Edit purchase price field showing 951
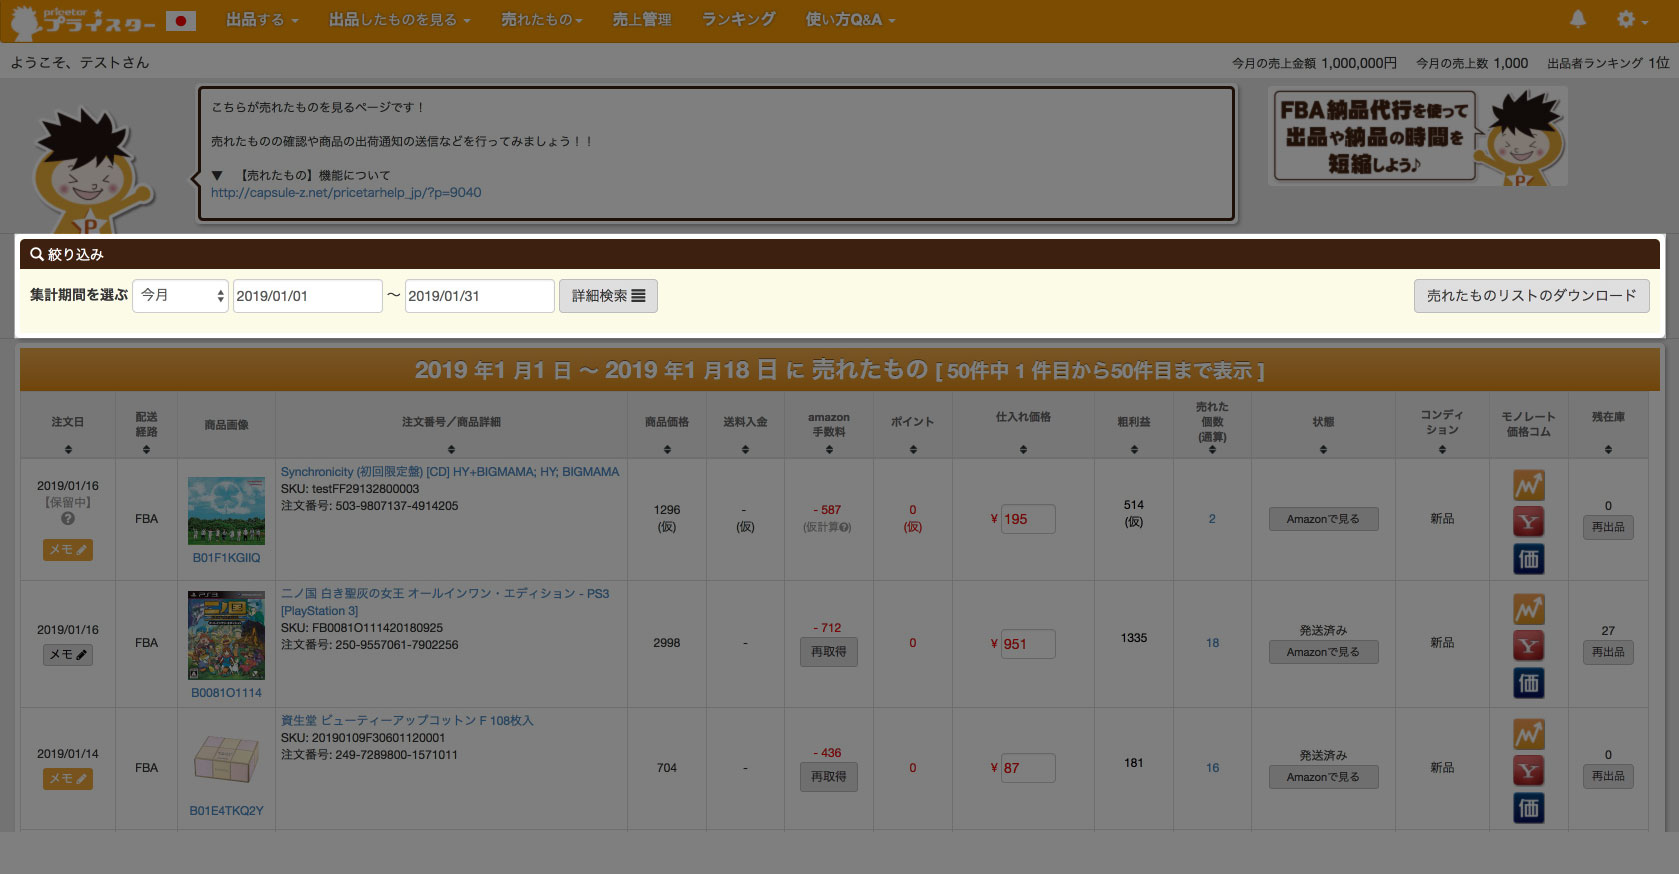The image size is (1679, 874). coord(1028,644)
